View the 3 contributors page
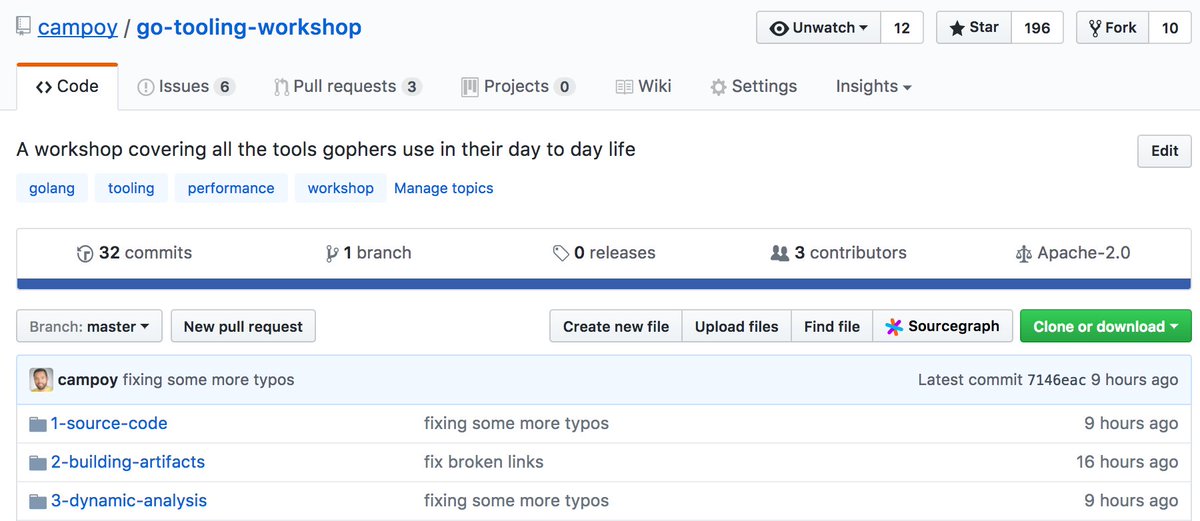 (x=839, y=254)
